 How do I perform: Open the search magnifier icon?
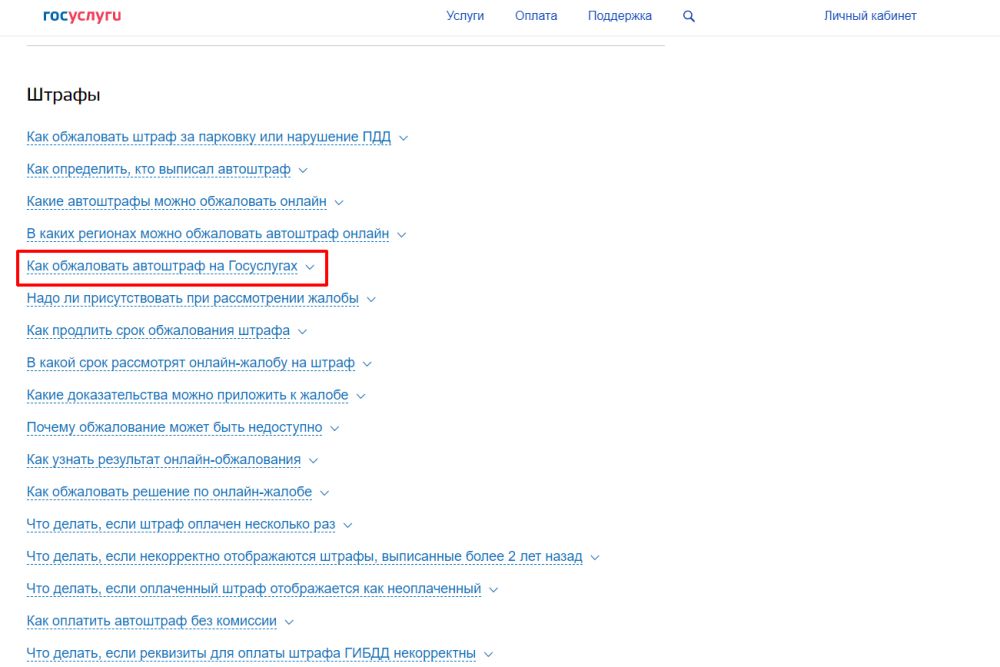689,17
